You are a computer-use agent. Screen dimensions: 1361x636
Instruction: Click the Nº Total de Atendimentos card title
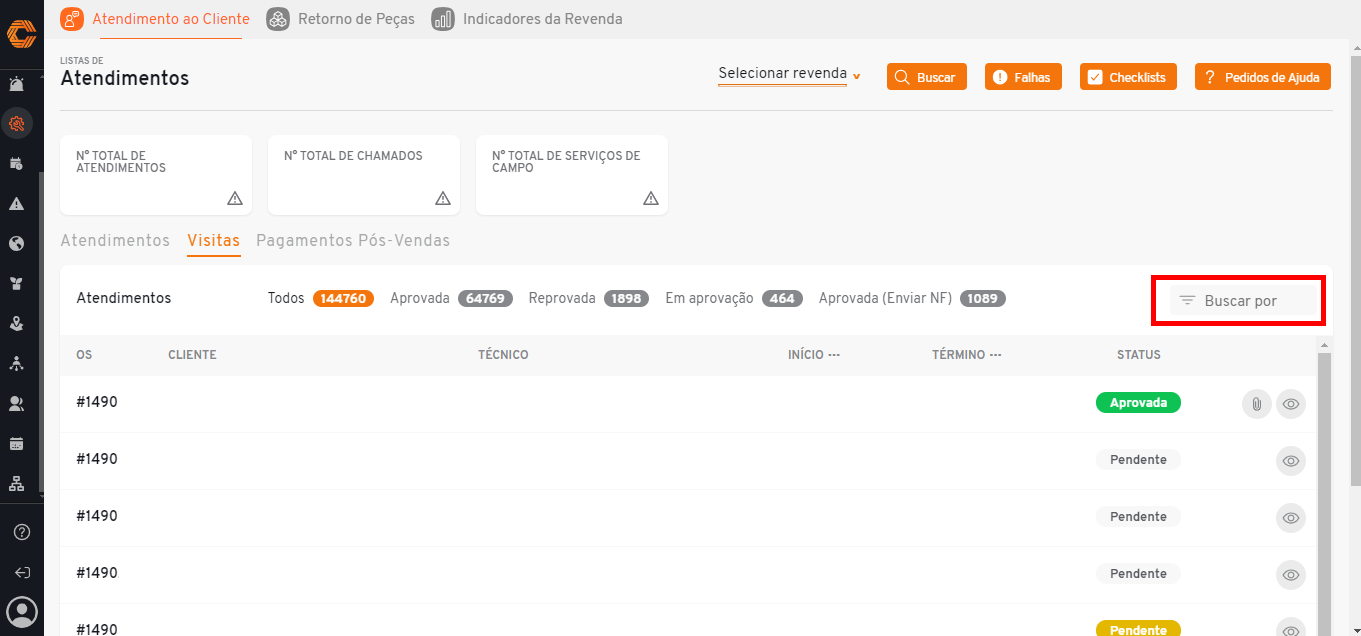pos(121,162)
